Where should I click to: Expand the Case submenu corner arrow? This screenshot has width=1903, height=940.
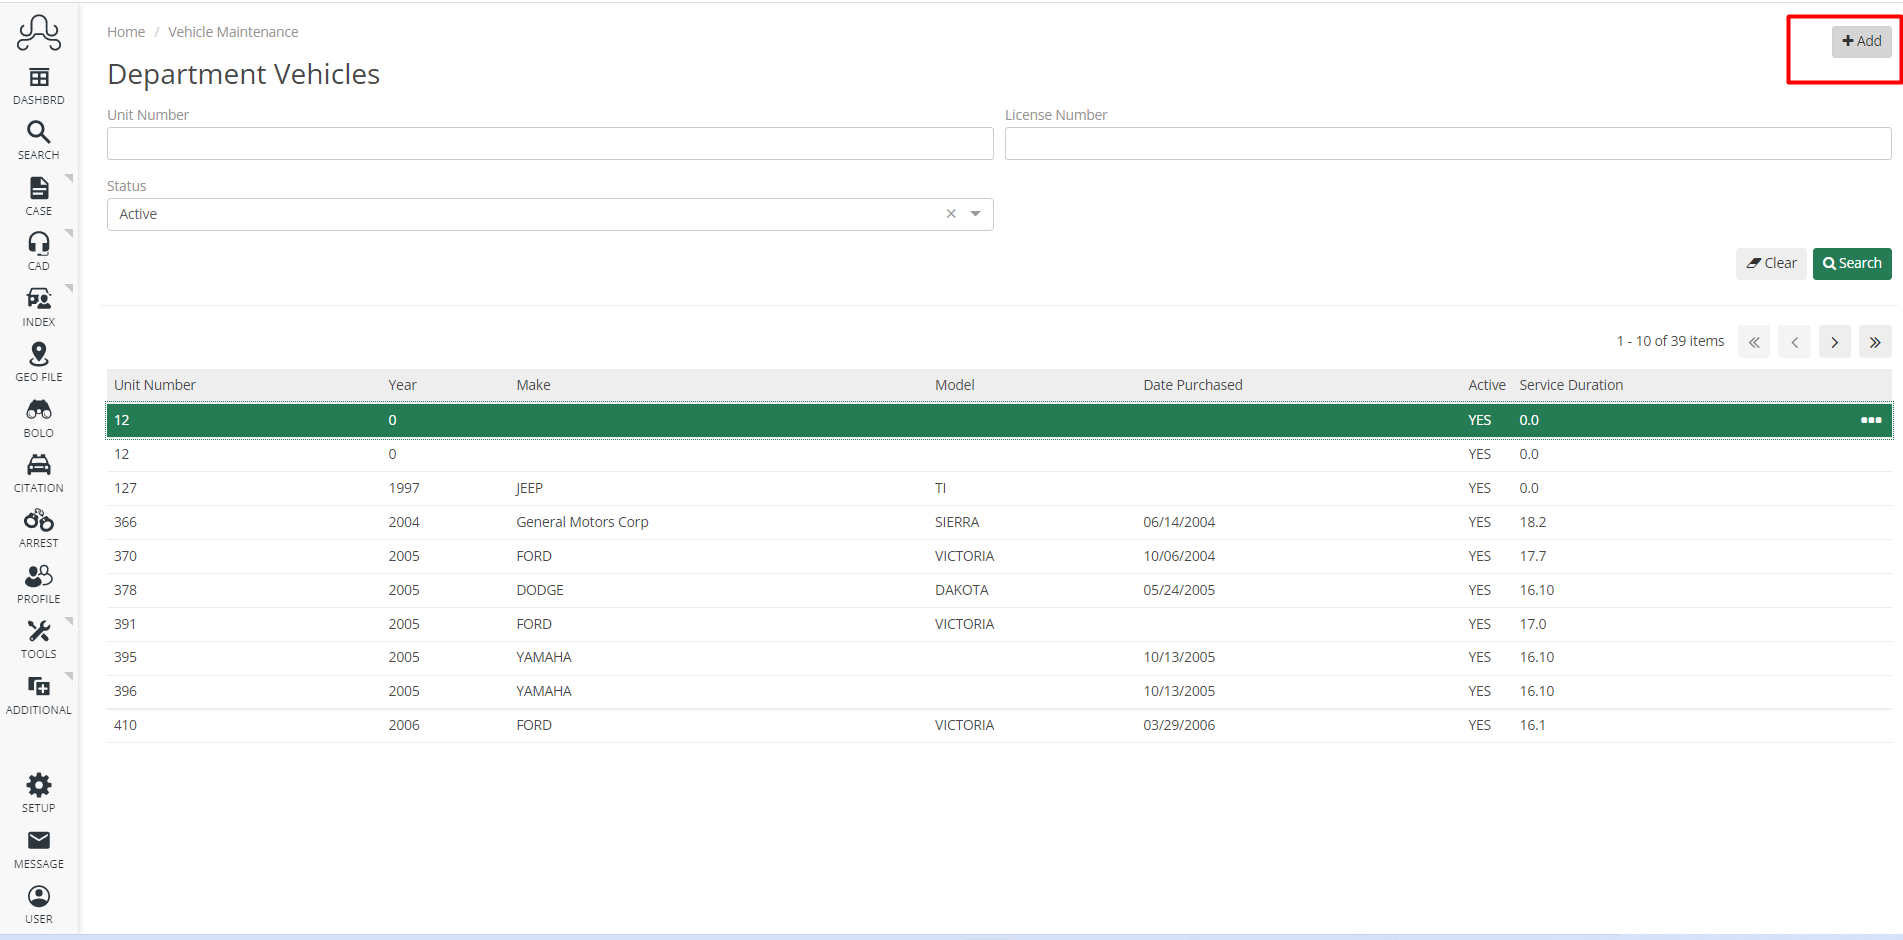pyautogui.click(x=70, y=178)
